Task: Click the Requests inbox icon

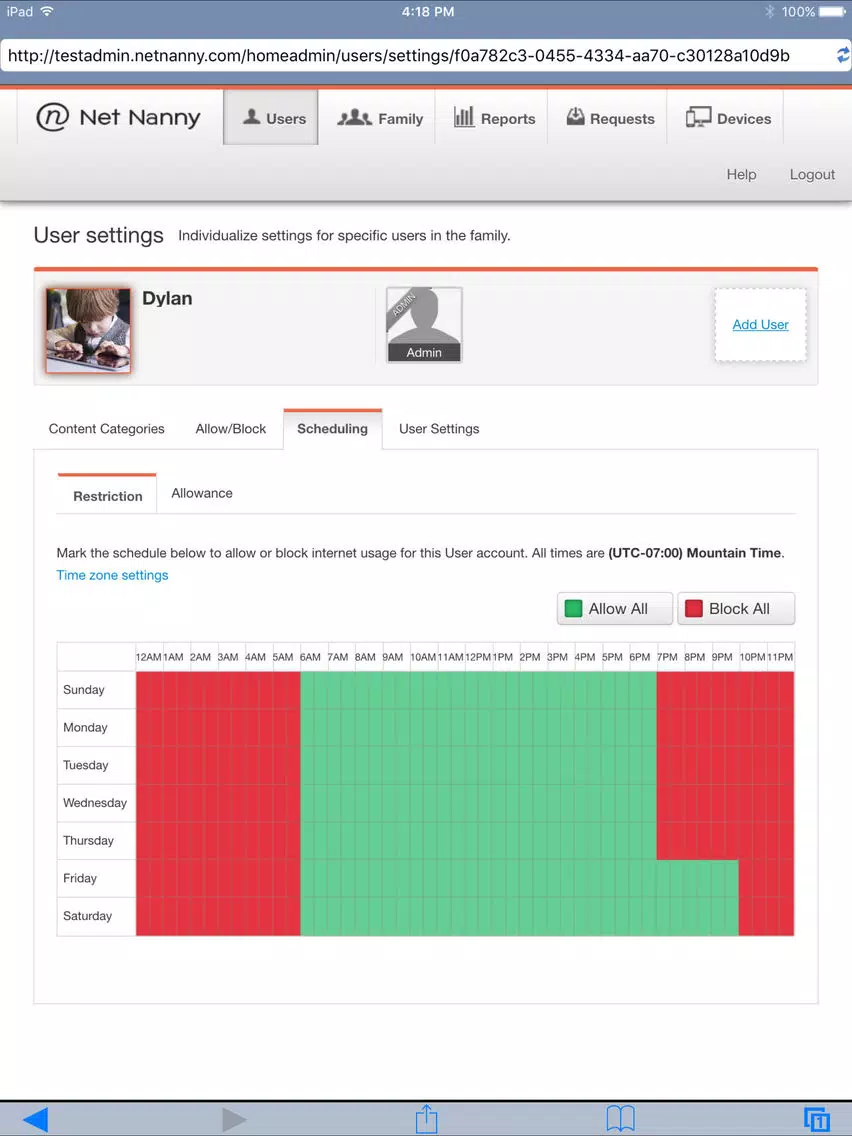Action: tap(575, 117)
